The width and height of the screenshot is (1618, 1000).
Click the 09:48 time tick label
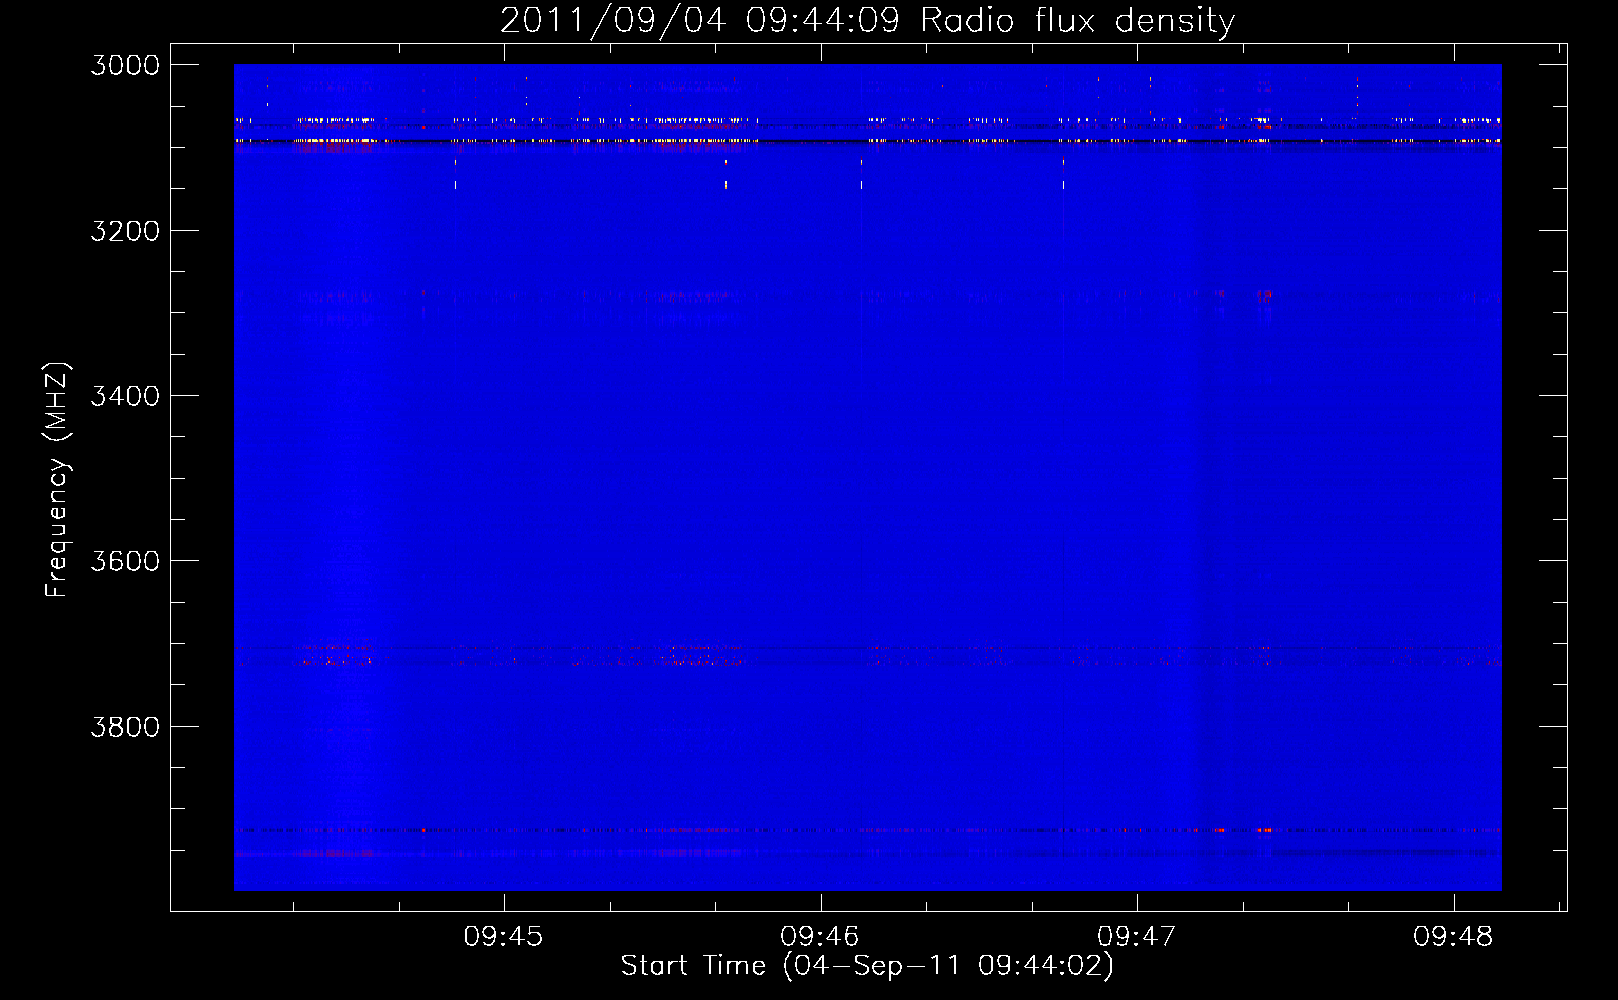tap(1453, 937)
